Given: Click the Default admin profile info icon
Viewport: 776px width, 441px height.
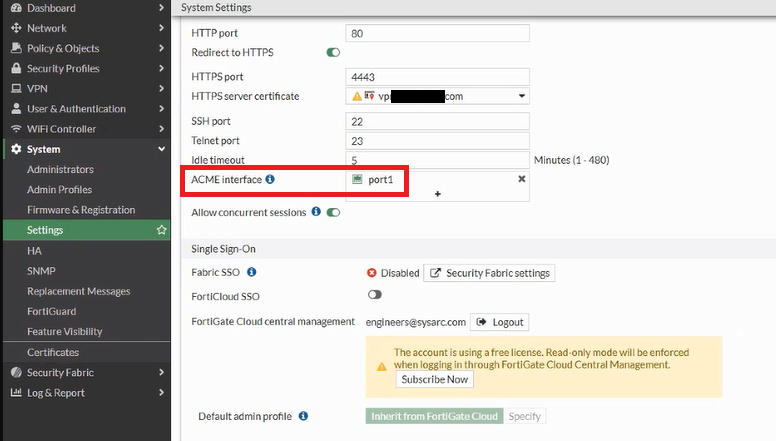Looking at the screenshot, I should [303, 416].
